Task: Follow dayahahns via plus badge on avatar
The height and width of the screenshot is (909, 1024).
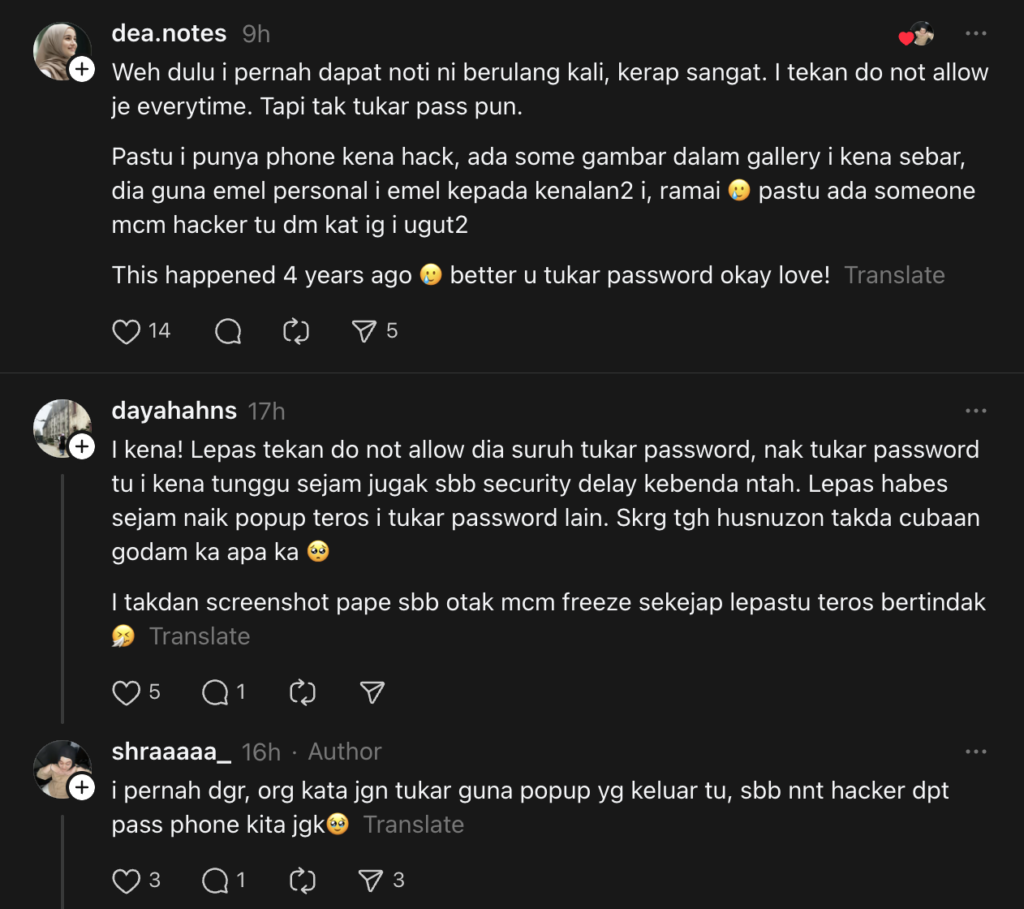Action: [x=81, y=446]
